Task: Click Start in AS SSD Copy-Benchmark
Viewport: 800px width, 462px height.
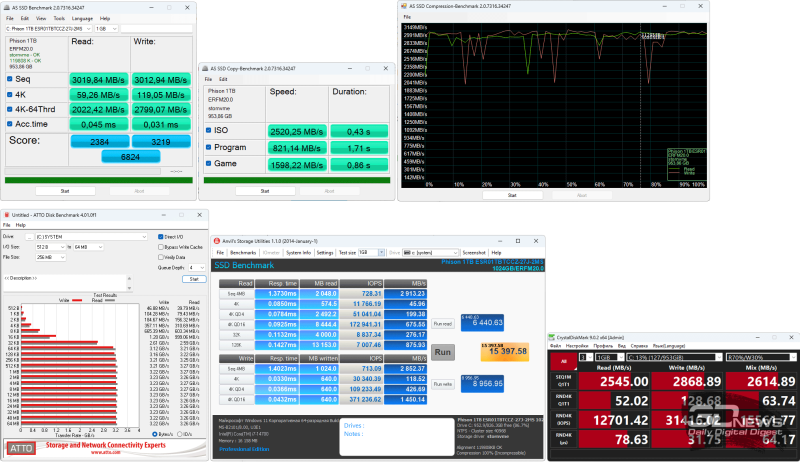Action: coord(265,191)
